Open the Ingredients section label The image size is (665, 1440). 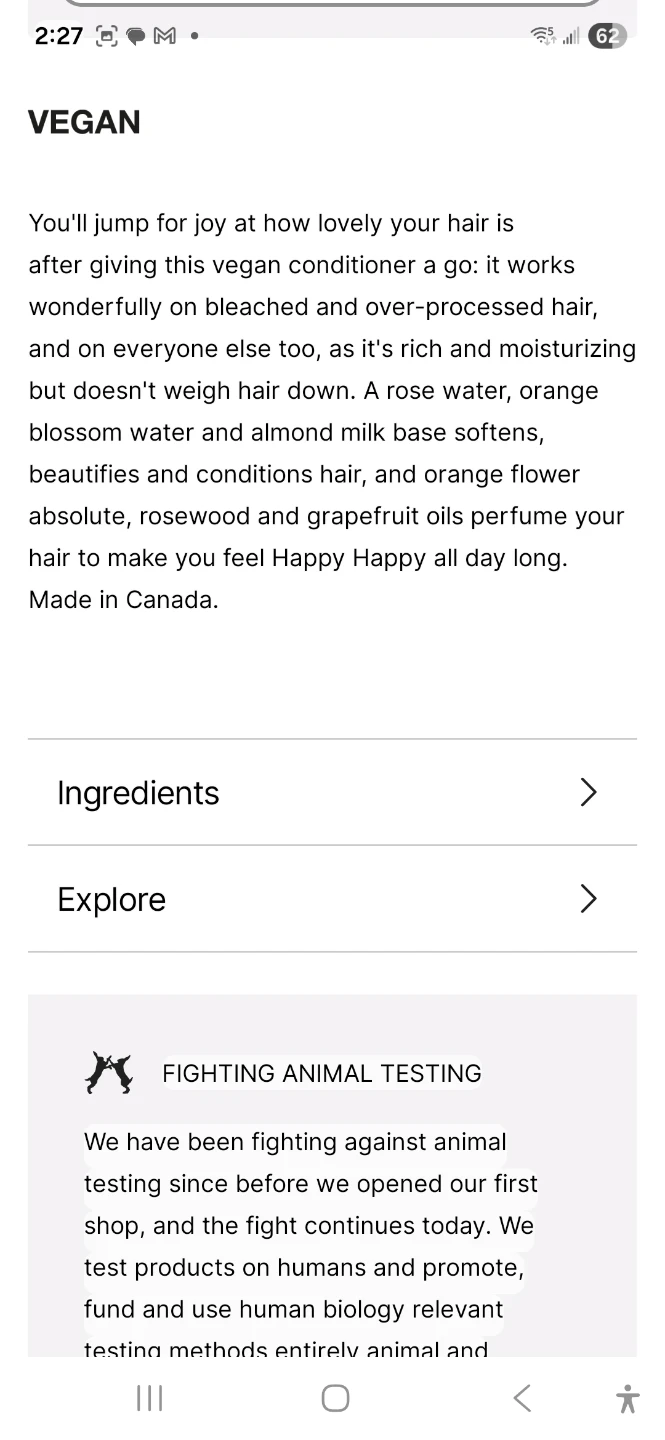point(138,793)
